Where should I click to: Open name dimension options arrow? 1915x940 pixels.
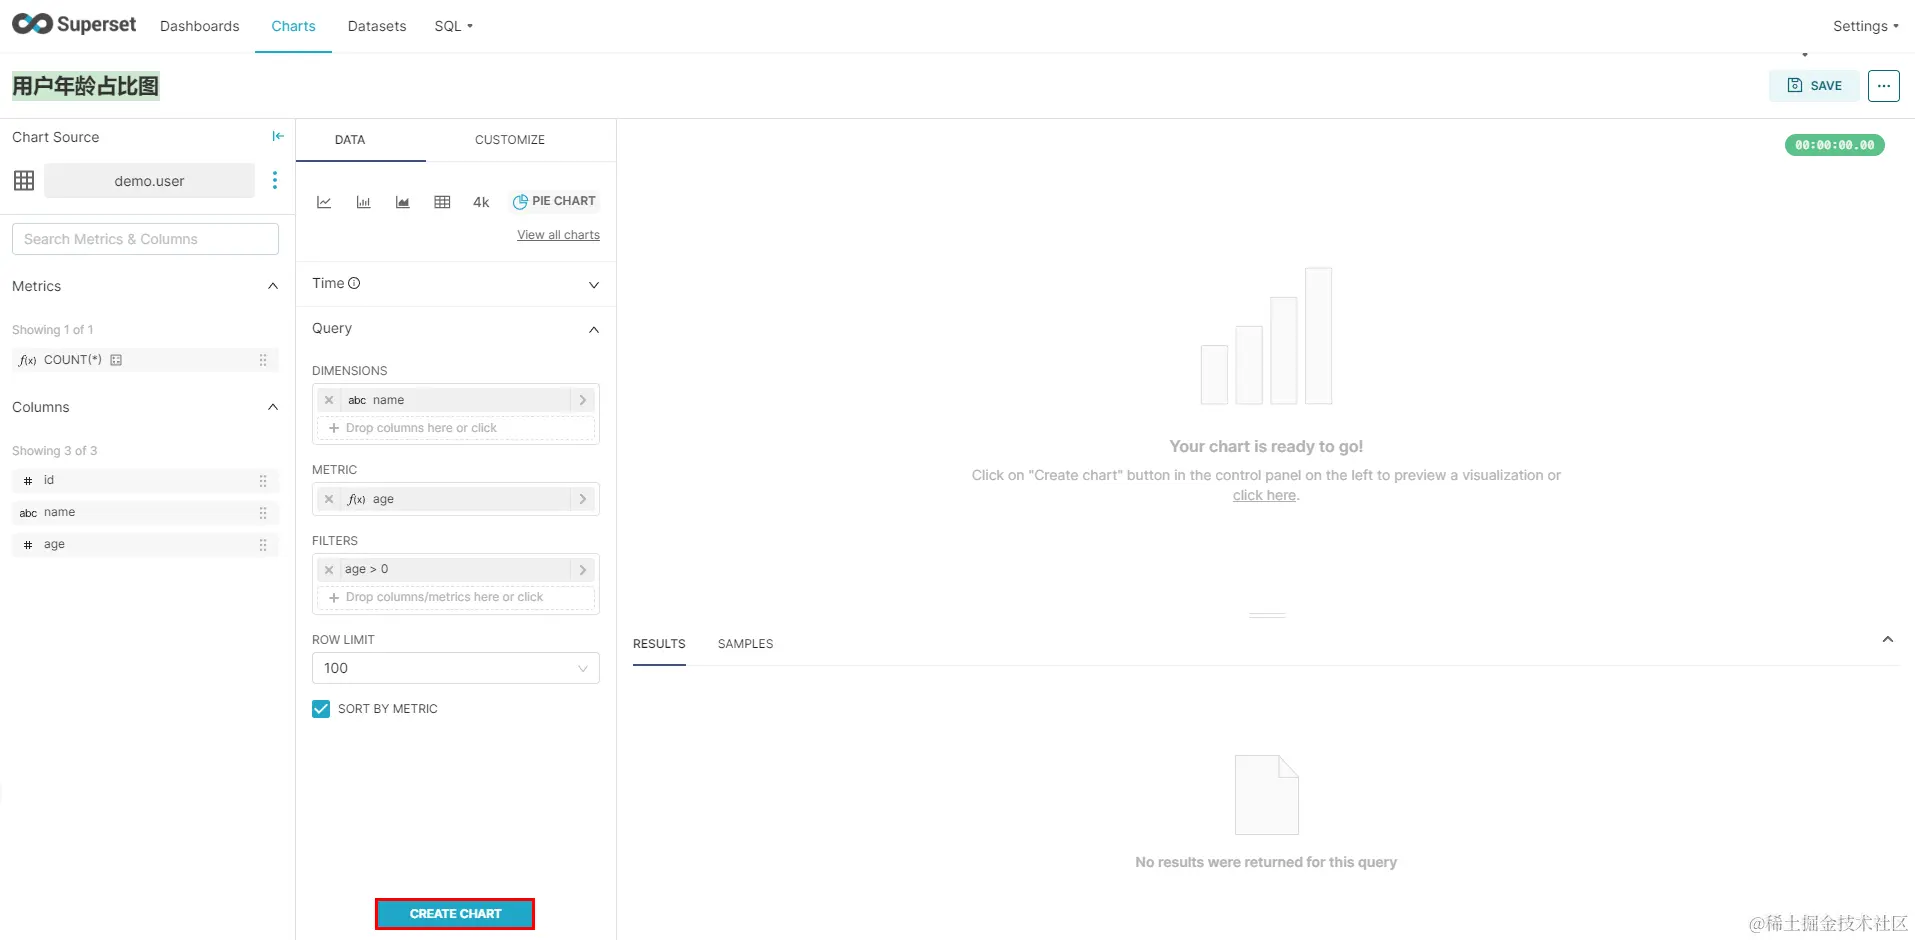pos(583,400)
